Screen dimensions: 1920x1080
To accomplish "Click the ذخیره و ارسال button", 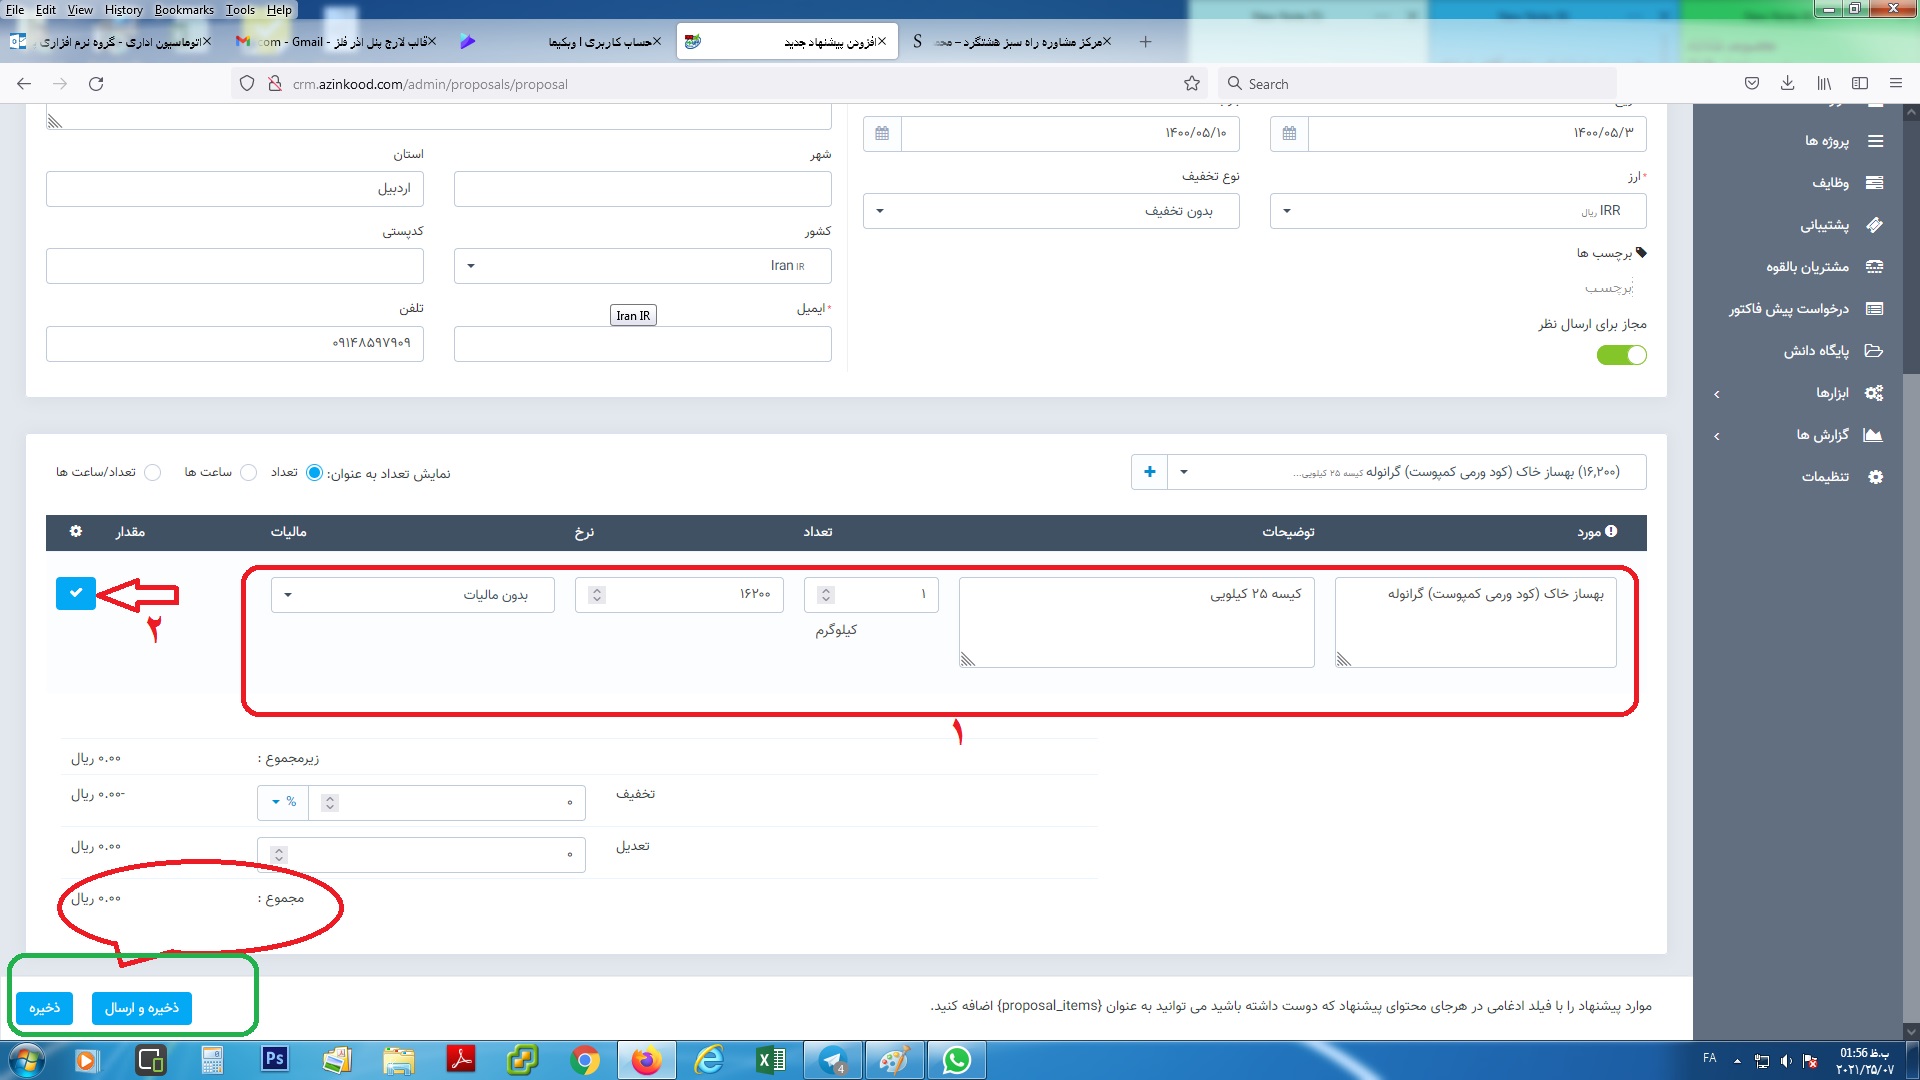I will 142,1008.
